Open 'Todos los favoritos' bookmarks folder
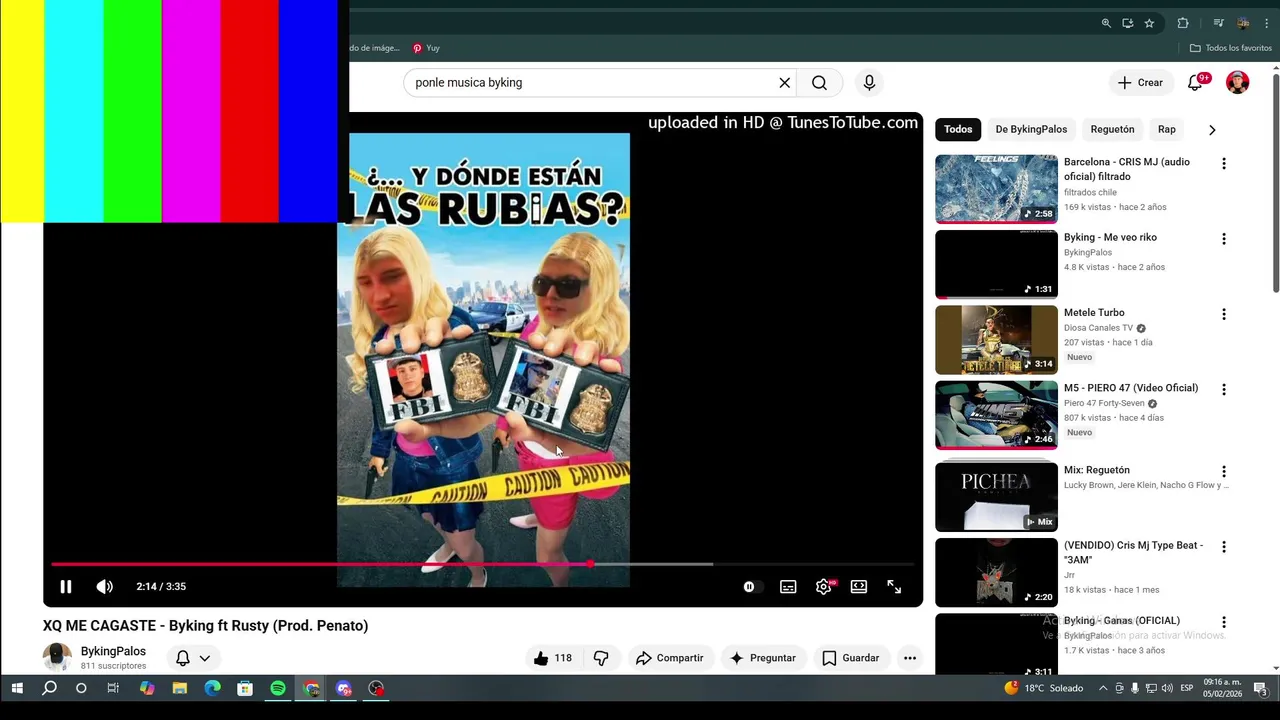This screenshot has width=1280, height=720. click(1231, 48)
